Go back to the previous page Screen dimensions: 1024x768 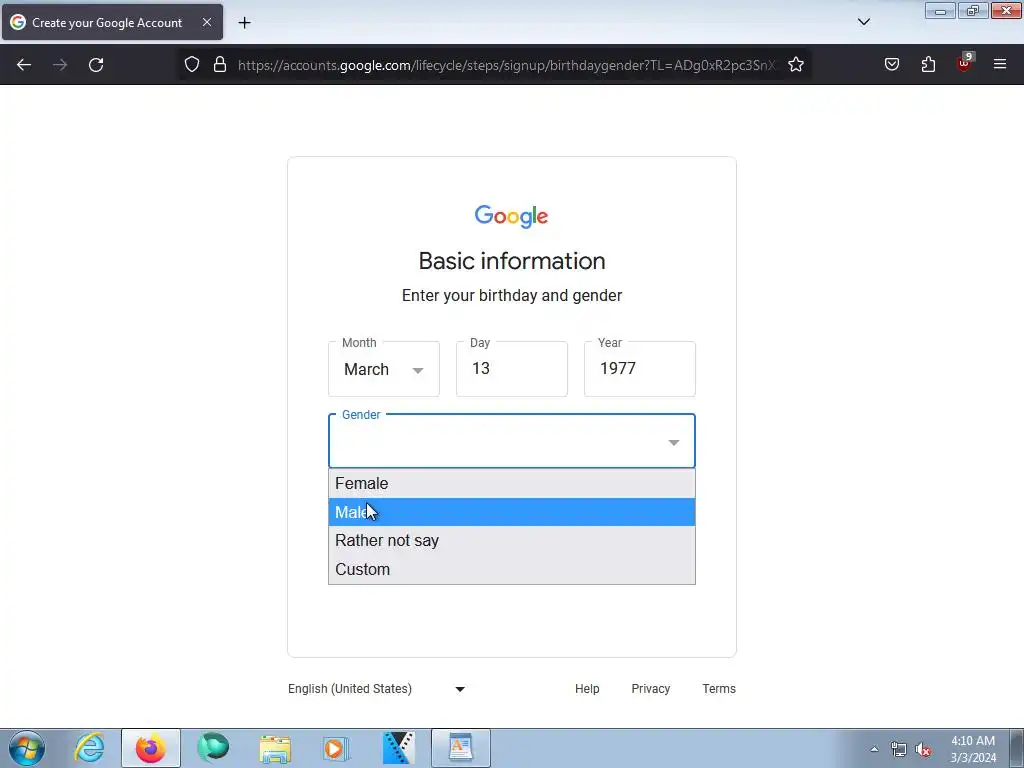24,65
